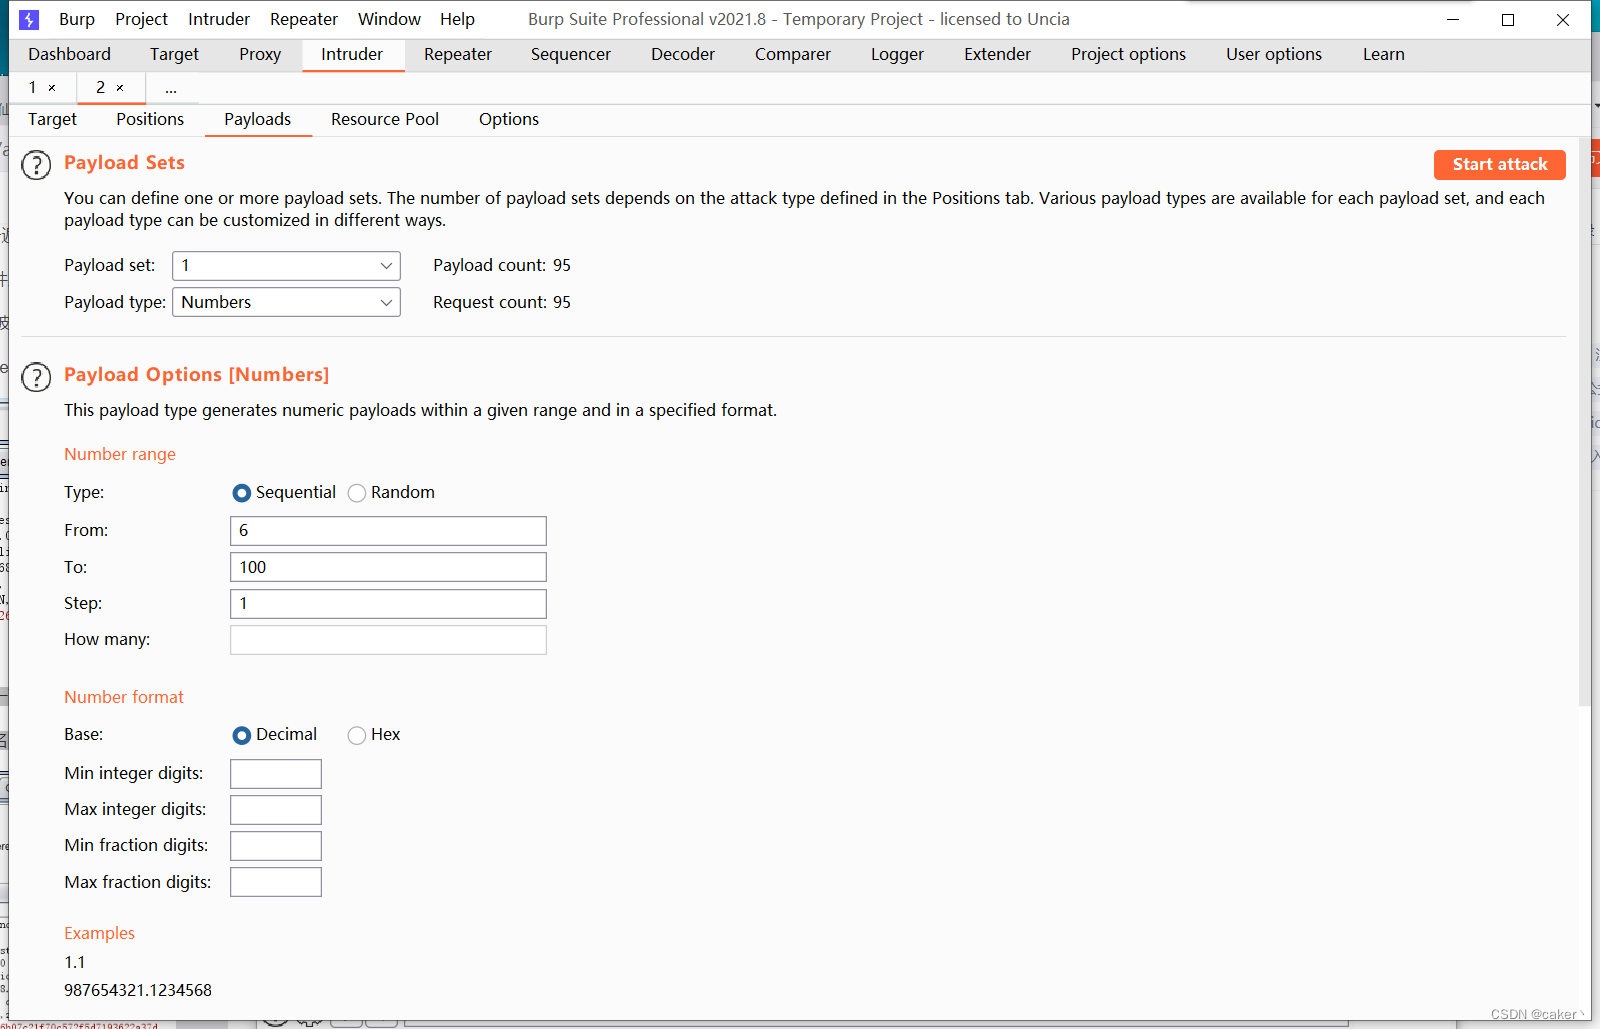
Task: Go to the Intruder Options sub-tab
Action: [x=509, y=119]
